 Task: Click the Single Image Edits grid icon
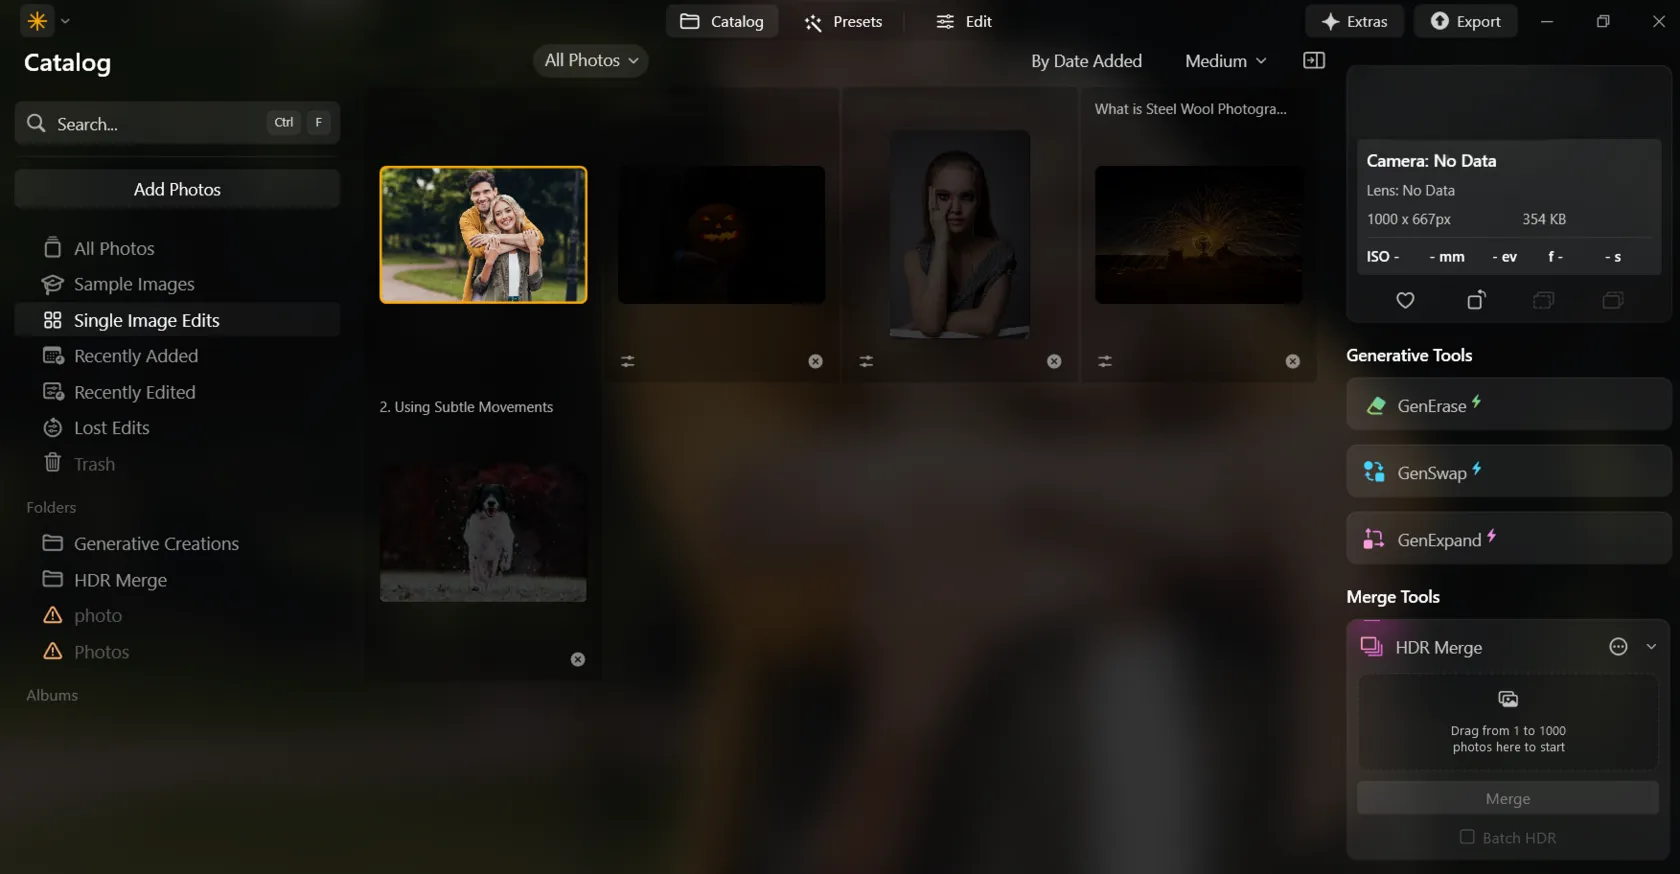pos(53,320)
